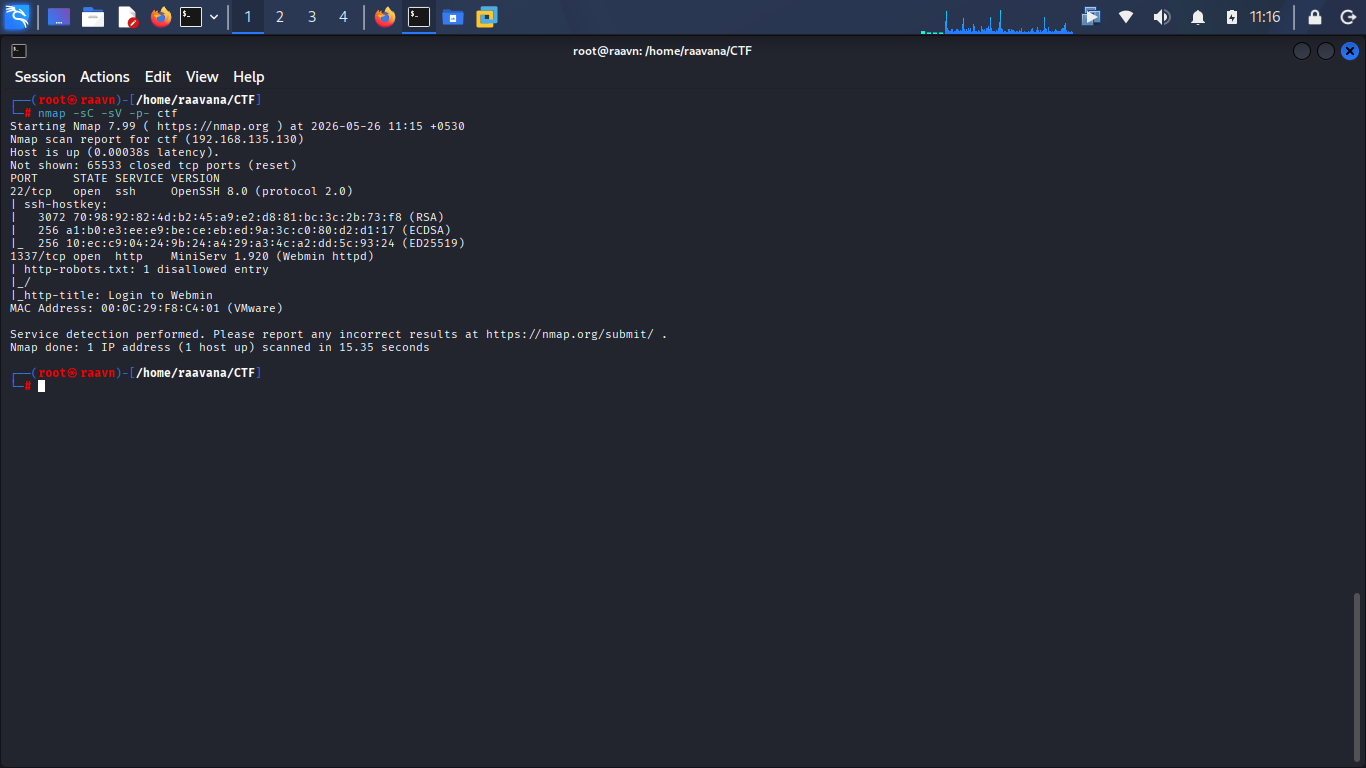
Task: Open the battery power manager icon
Action: 1232,17
